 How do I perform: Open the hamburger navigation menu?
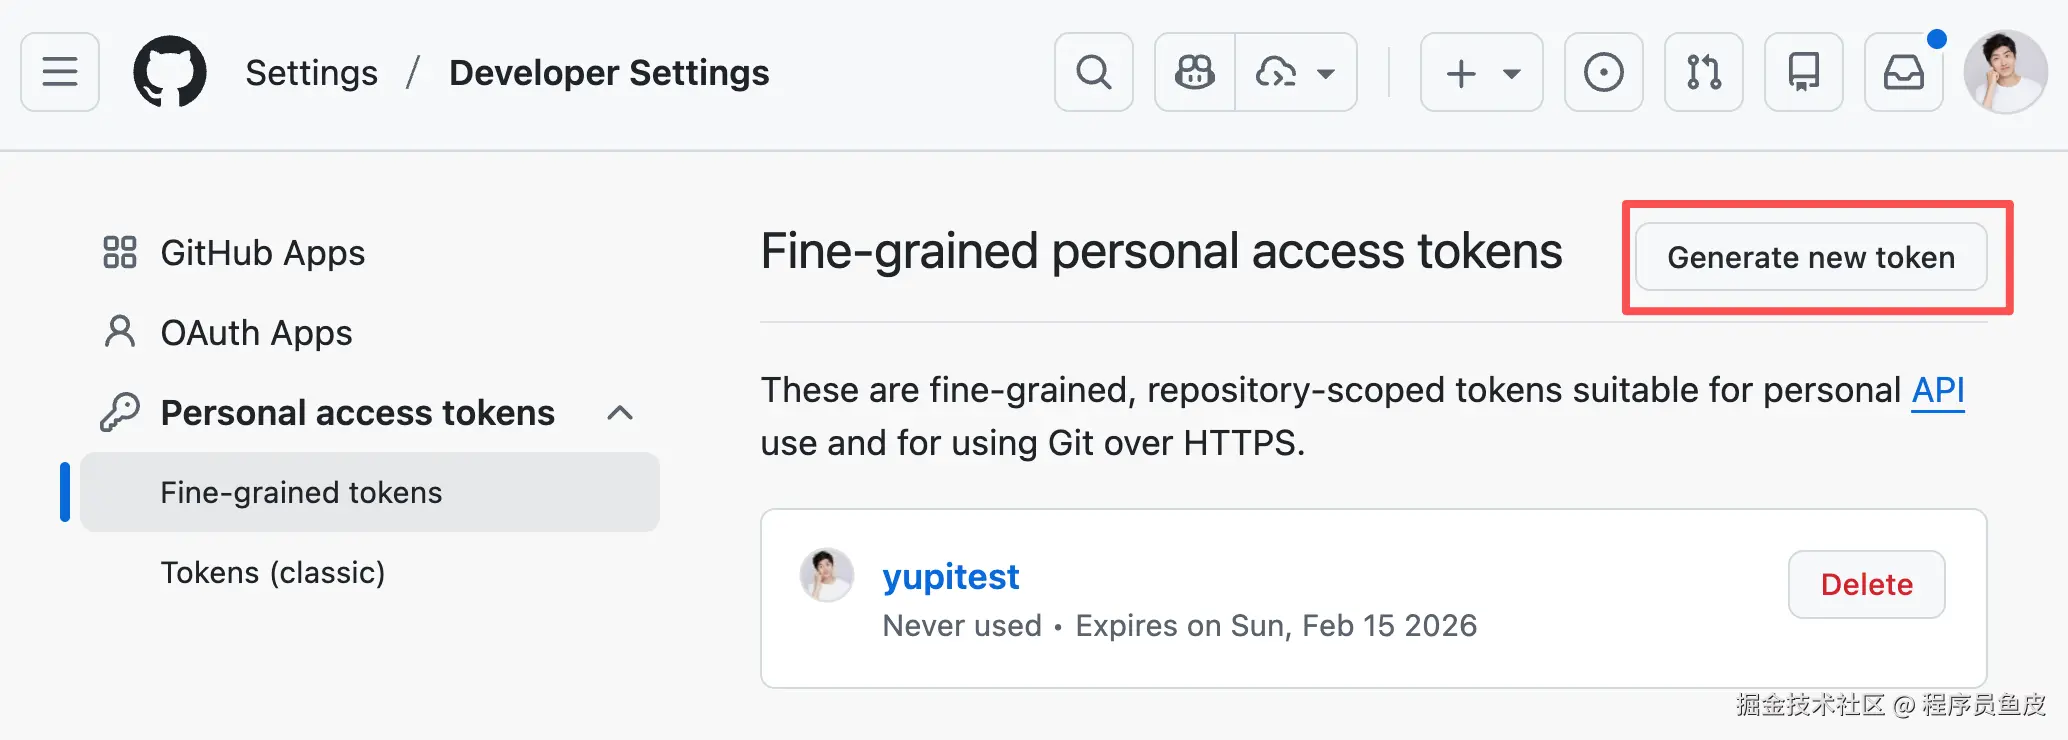pyautogui.click(x=60, y=72)
